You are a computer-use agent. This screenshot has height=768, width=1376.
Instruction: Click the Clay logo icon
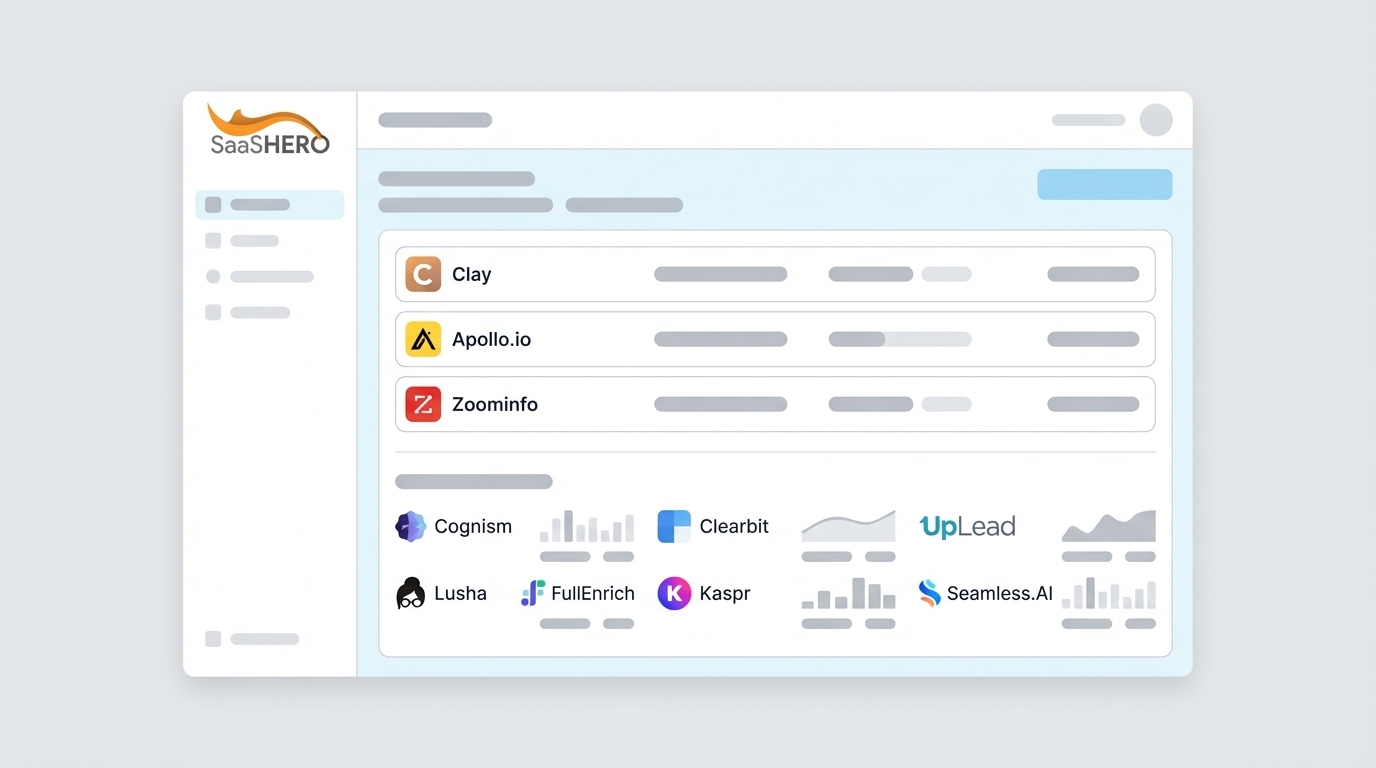pos(422,273)
